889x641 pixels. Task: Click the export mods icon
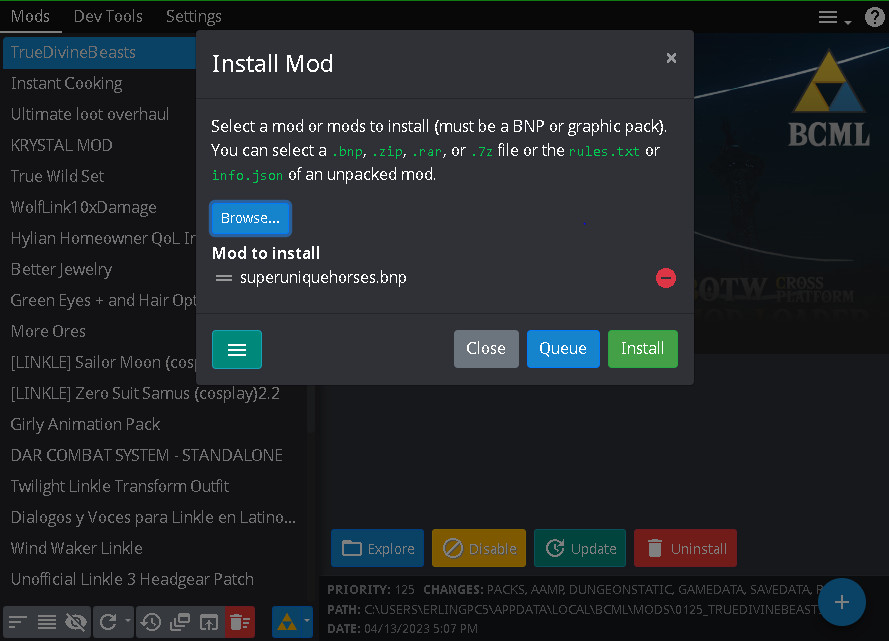tap(209, 622)
